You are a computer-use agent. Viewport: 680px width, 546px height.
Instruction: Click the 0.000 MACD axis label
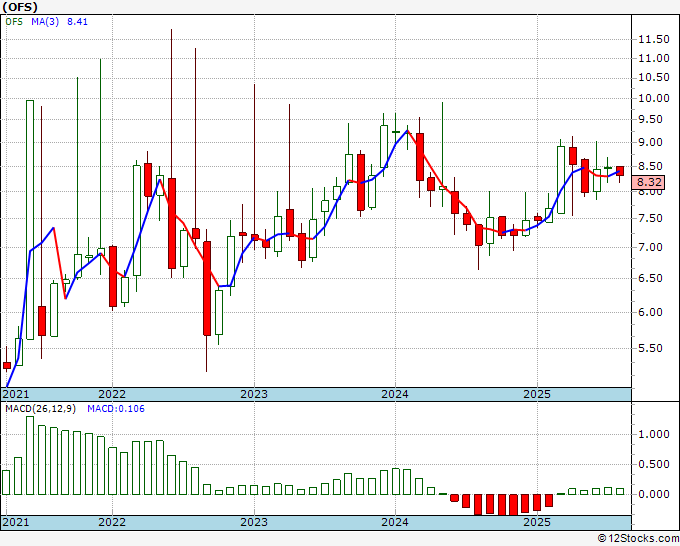[x=654, y=494]
